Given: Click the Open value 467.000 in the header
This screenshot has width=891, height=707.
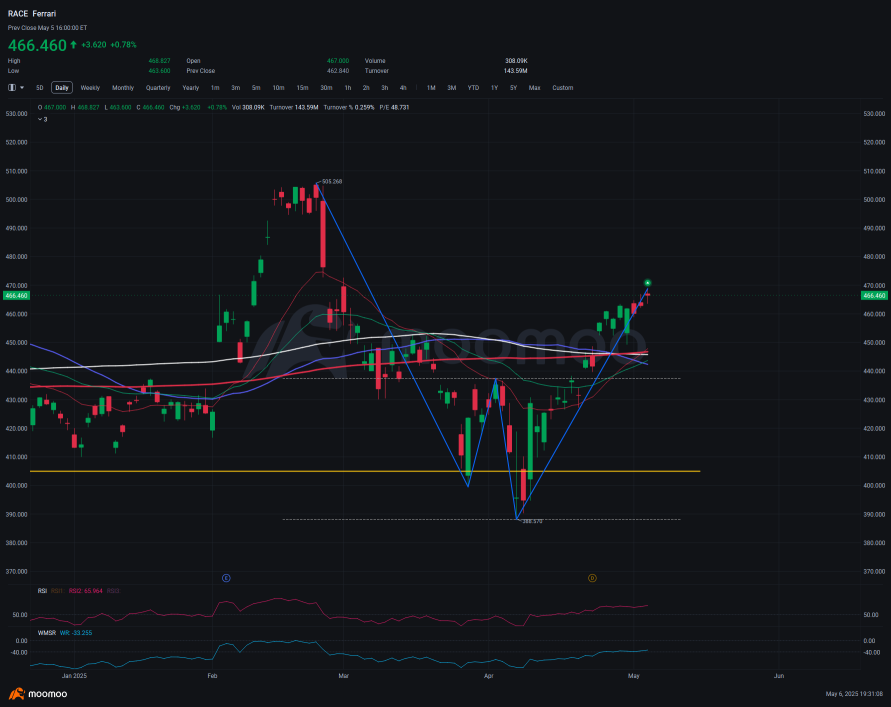Looking at the screenshot, I should [338, 60].
